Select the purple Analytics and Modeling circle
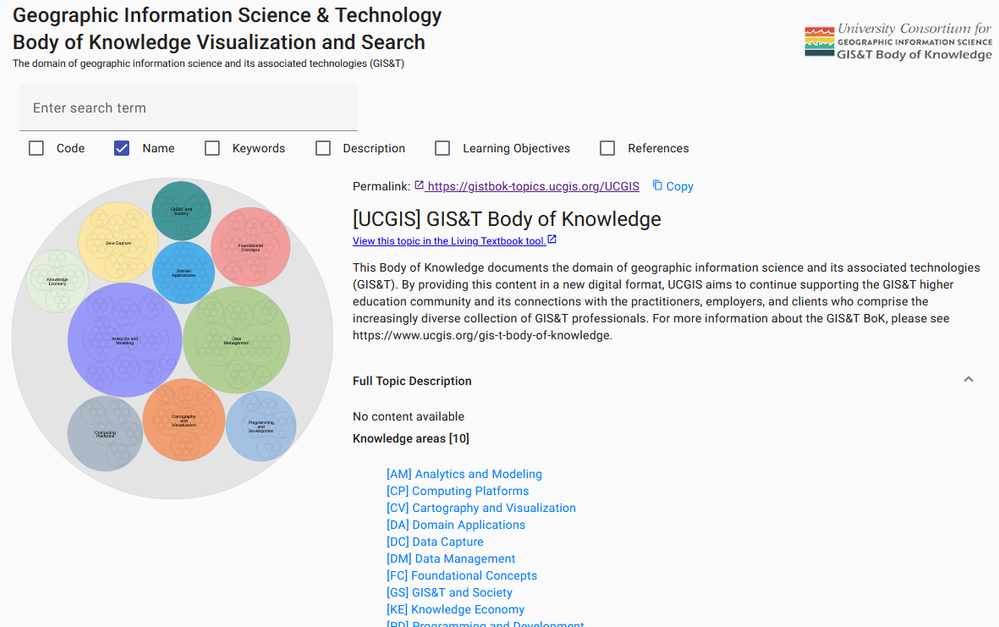The width and height of the screenshot is (999, 627). (x=124, y=340)
